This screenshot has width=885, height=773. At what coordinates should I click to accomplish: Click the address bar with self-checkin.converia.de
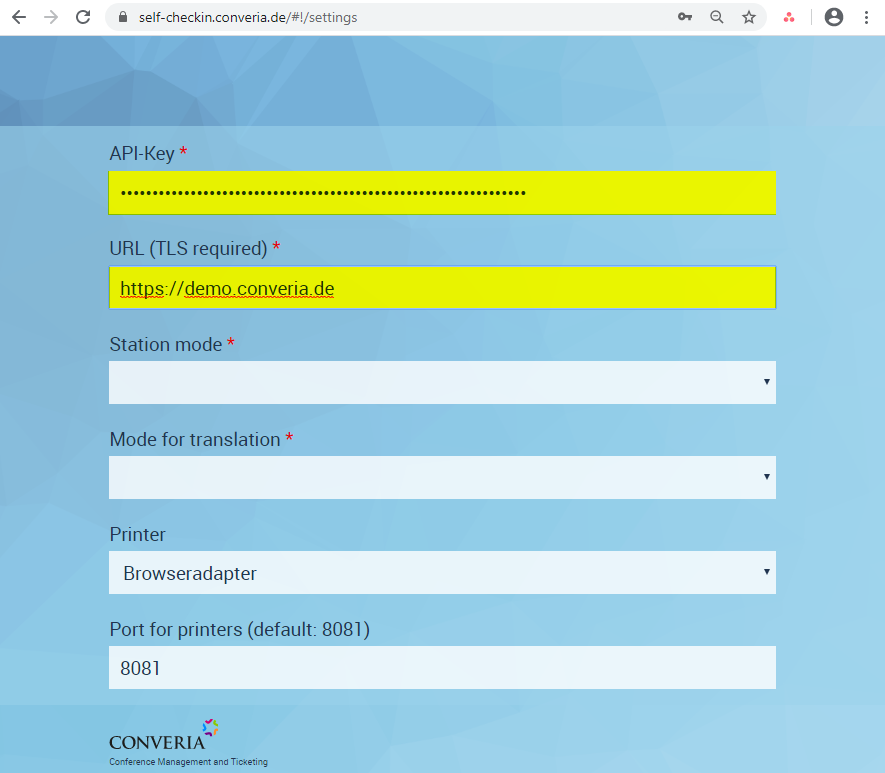point(400,17)
